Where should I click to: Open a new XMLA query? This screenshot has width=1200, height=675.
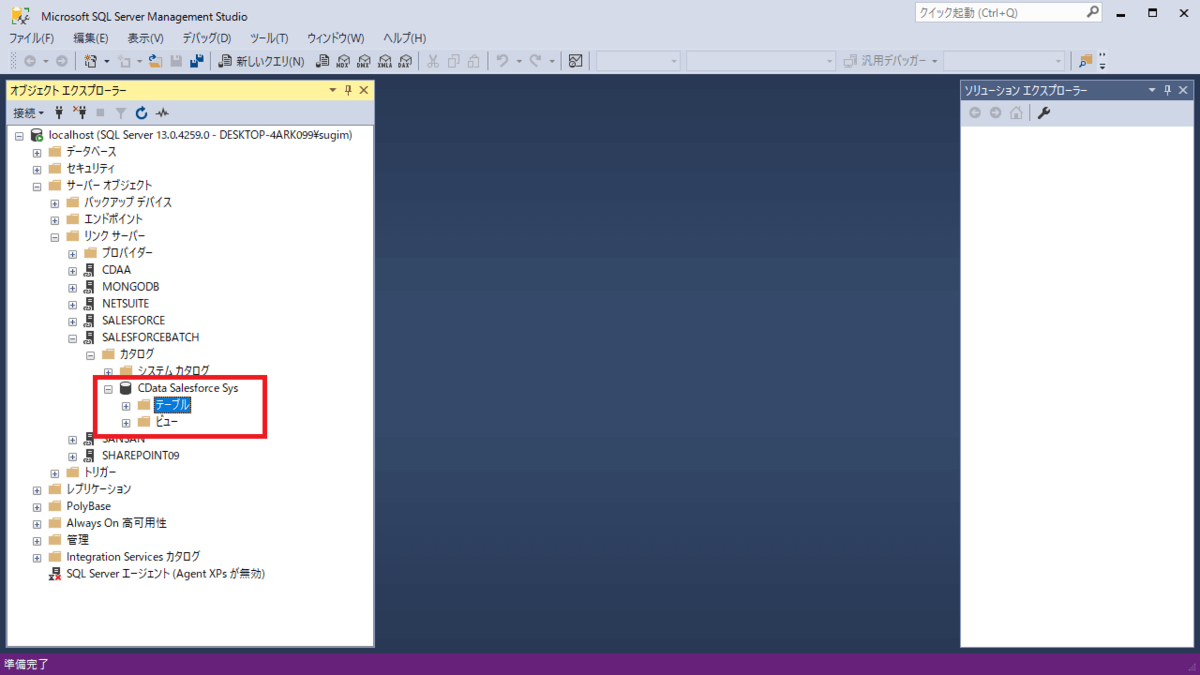384,61
